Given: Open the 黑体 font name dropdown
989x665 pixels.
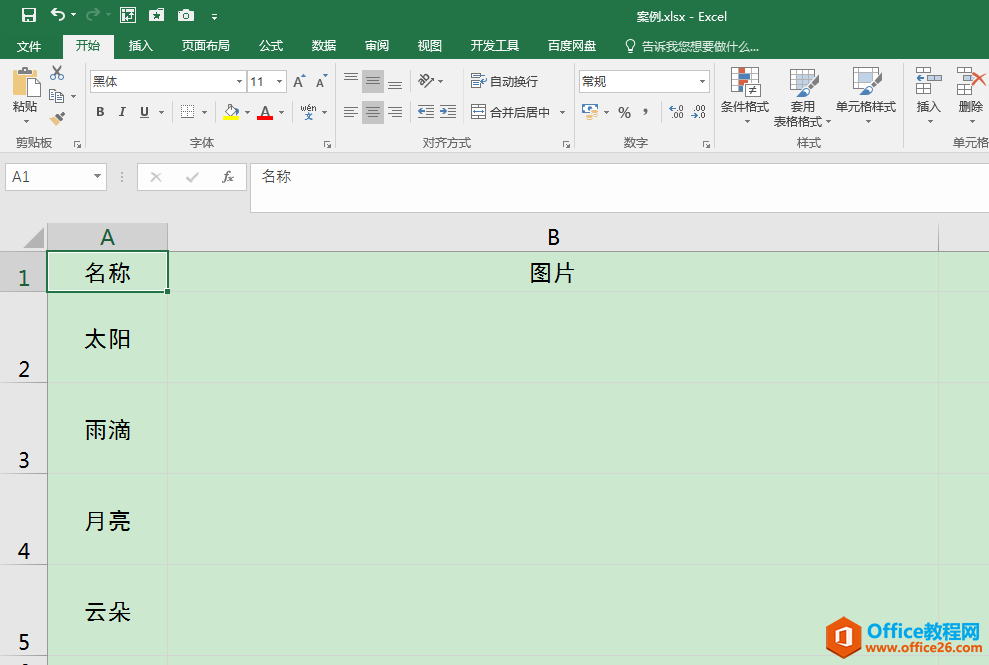Looking at the screenshot, I should [239, 81].
